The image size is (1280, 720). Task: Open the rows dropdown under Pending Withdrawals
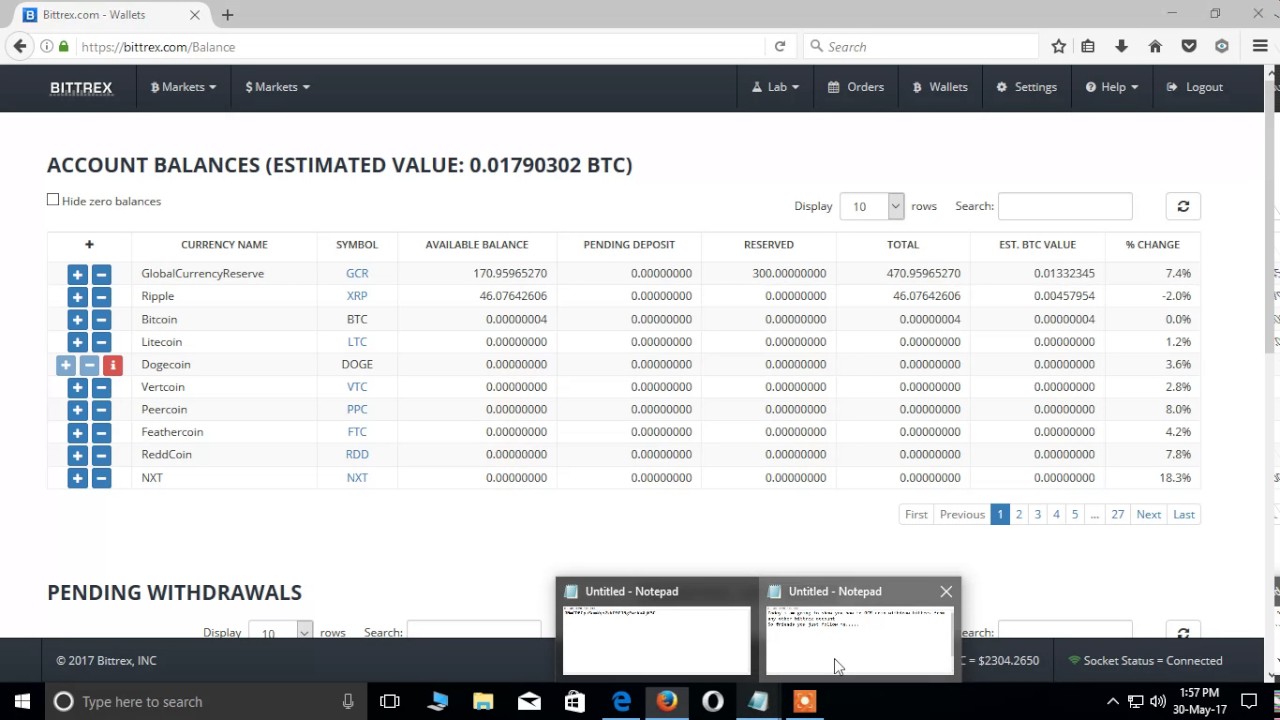coord(280,632)
